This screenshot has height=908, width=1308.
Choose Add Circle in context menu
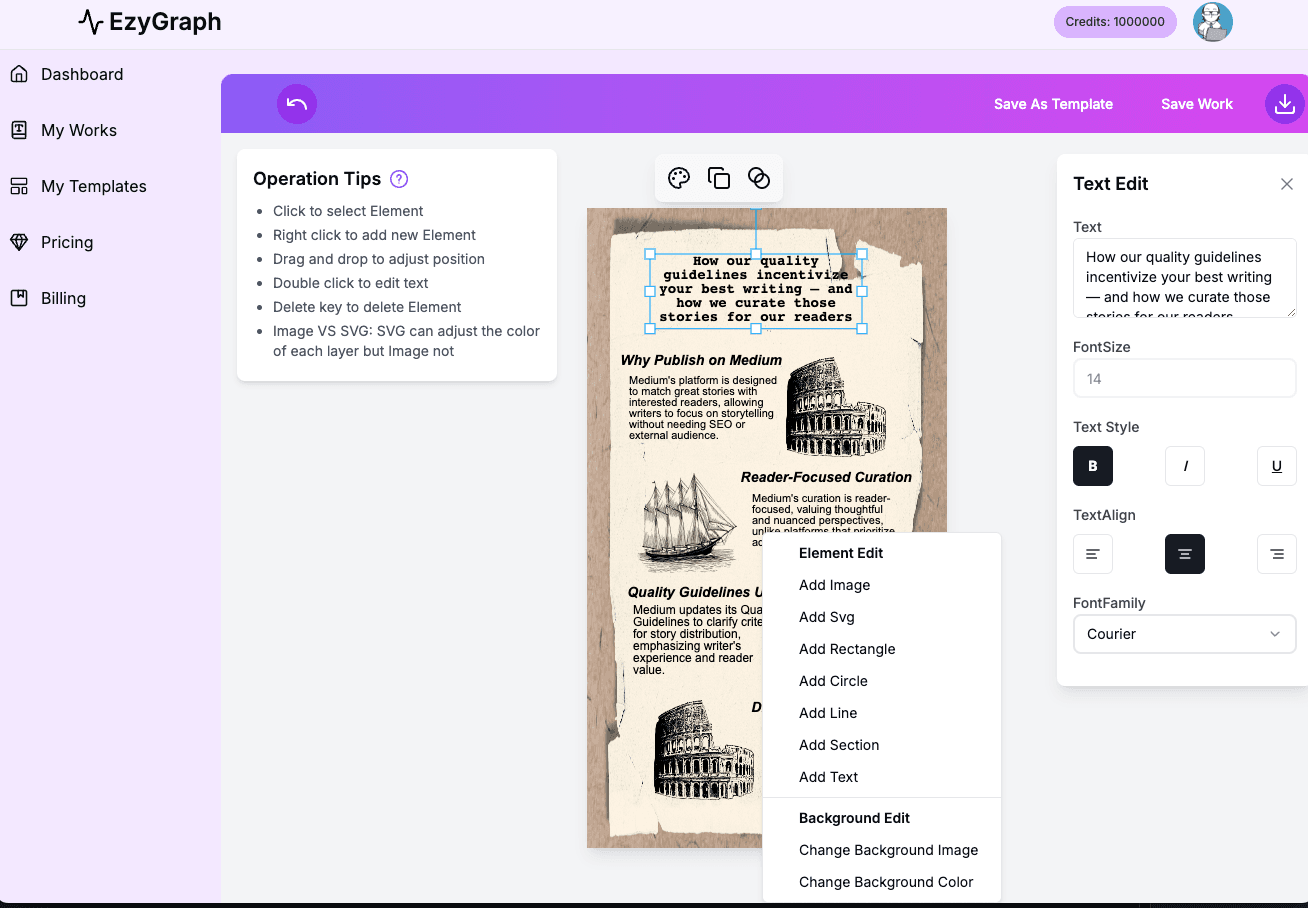tap(833, 681)
